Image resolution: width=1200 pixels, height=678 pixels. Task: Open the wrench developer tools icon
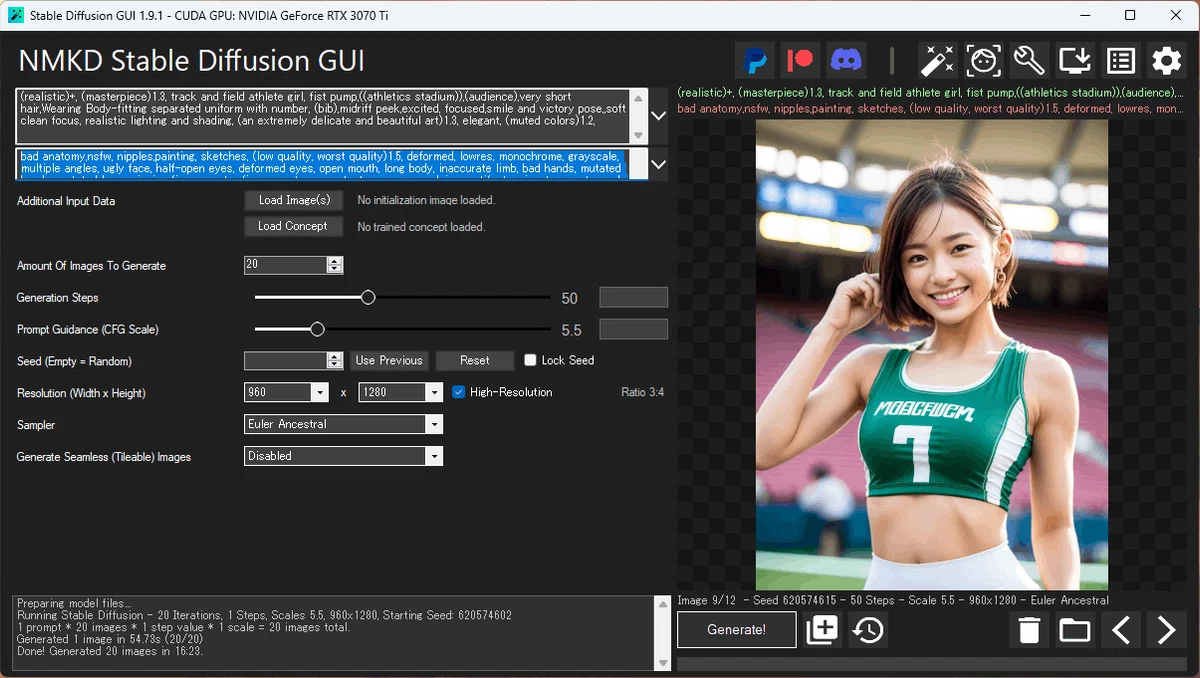pyautogui.click(x=1029, y=61)
